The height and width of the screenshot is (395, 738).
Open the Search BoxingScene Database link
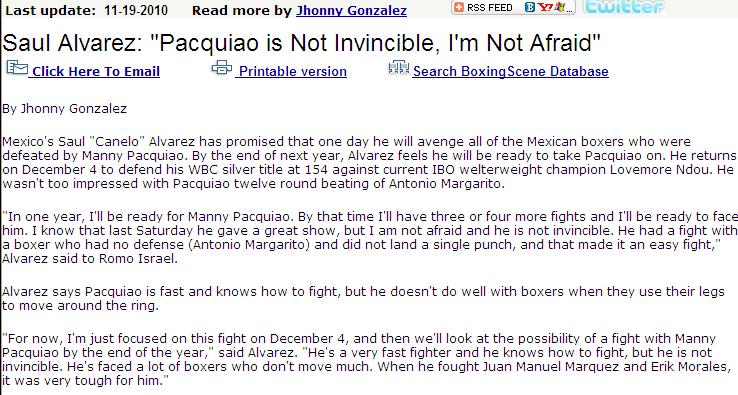coord(511,71)
